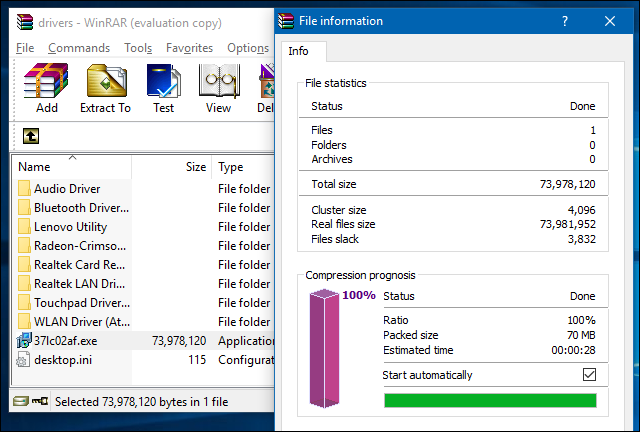The image size is (640, 432).
Task: Click the help question mark in File information
Action: coord(565,21)
